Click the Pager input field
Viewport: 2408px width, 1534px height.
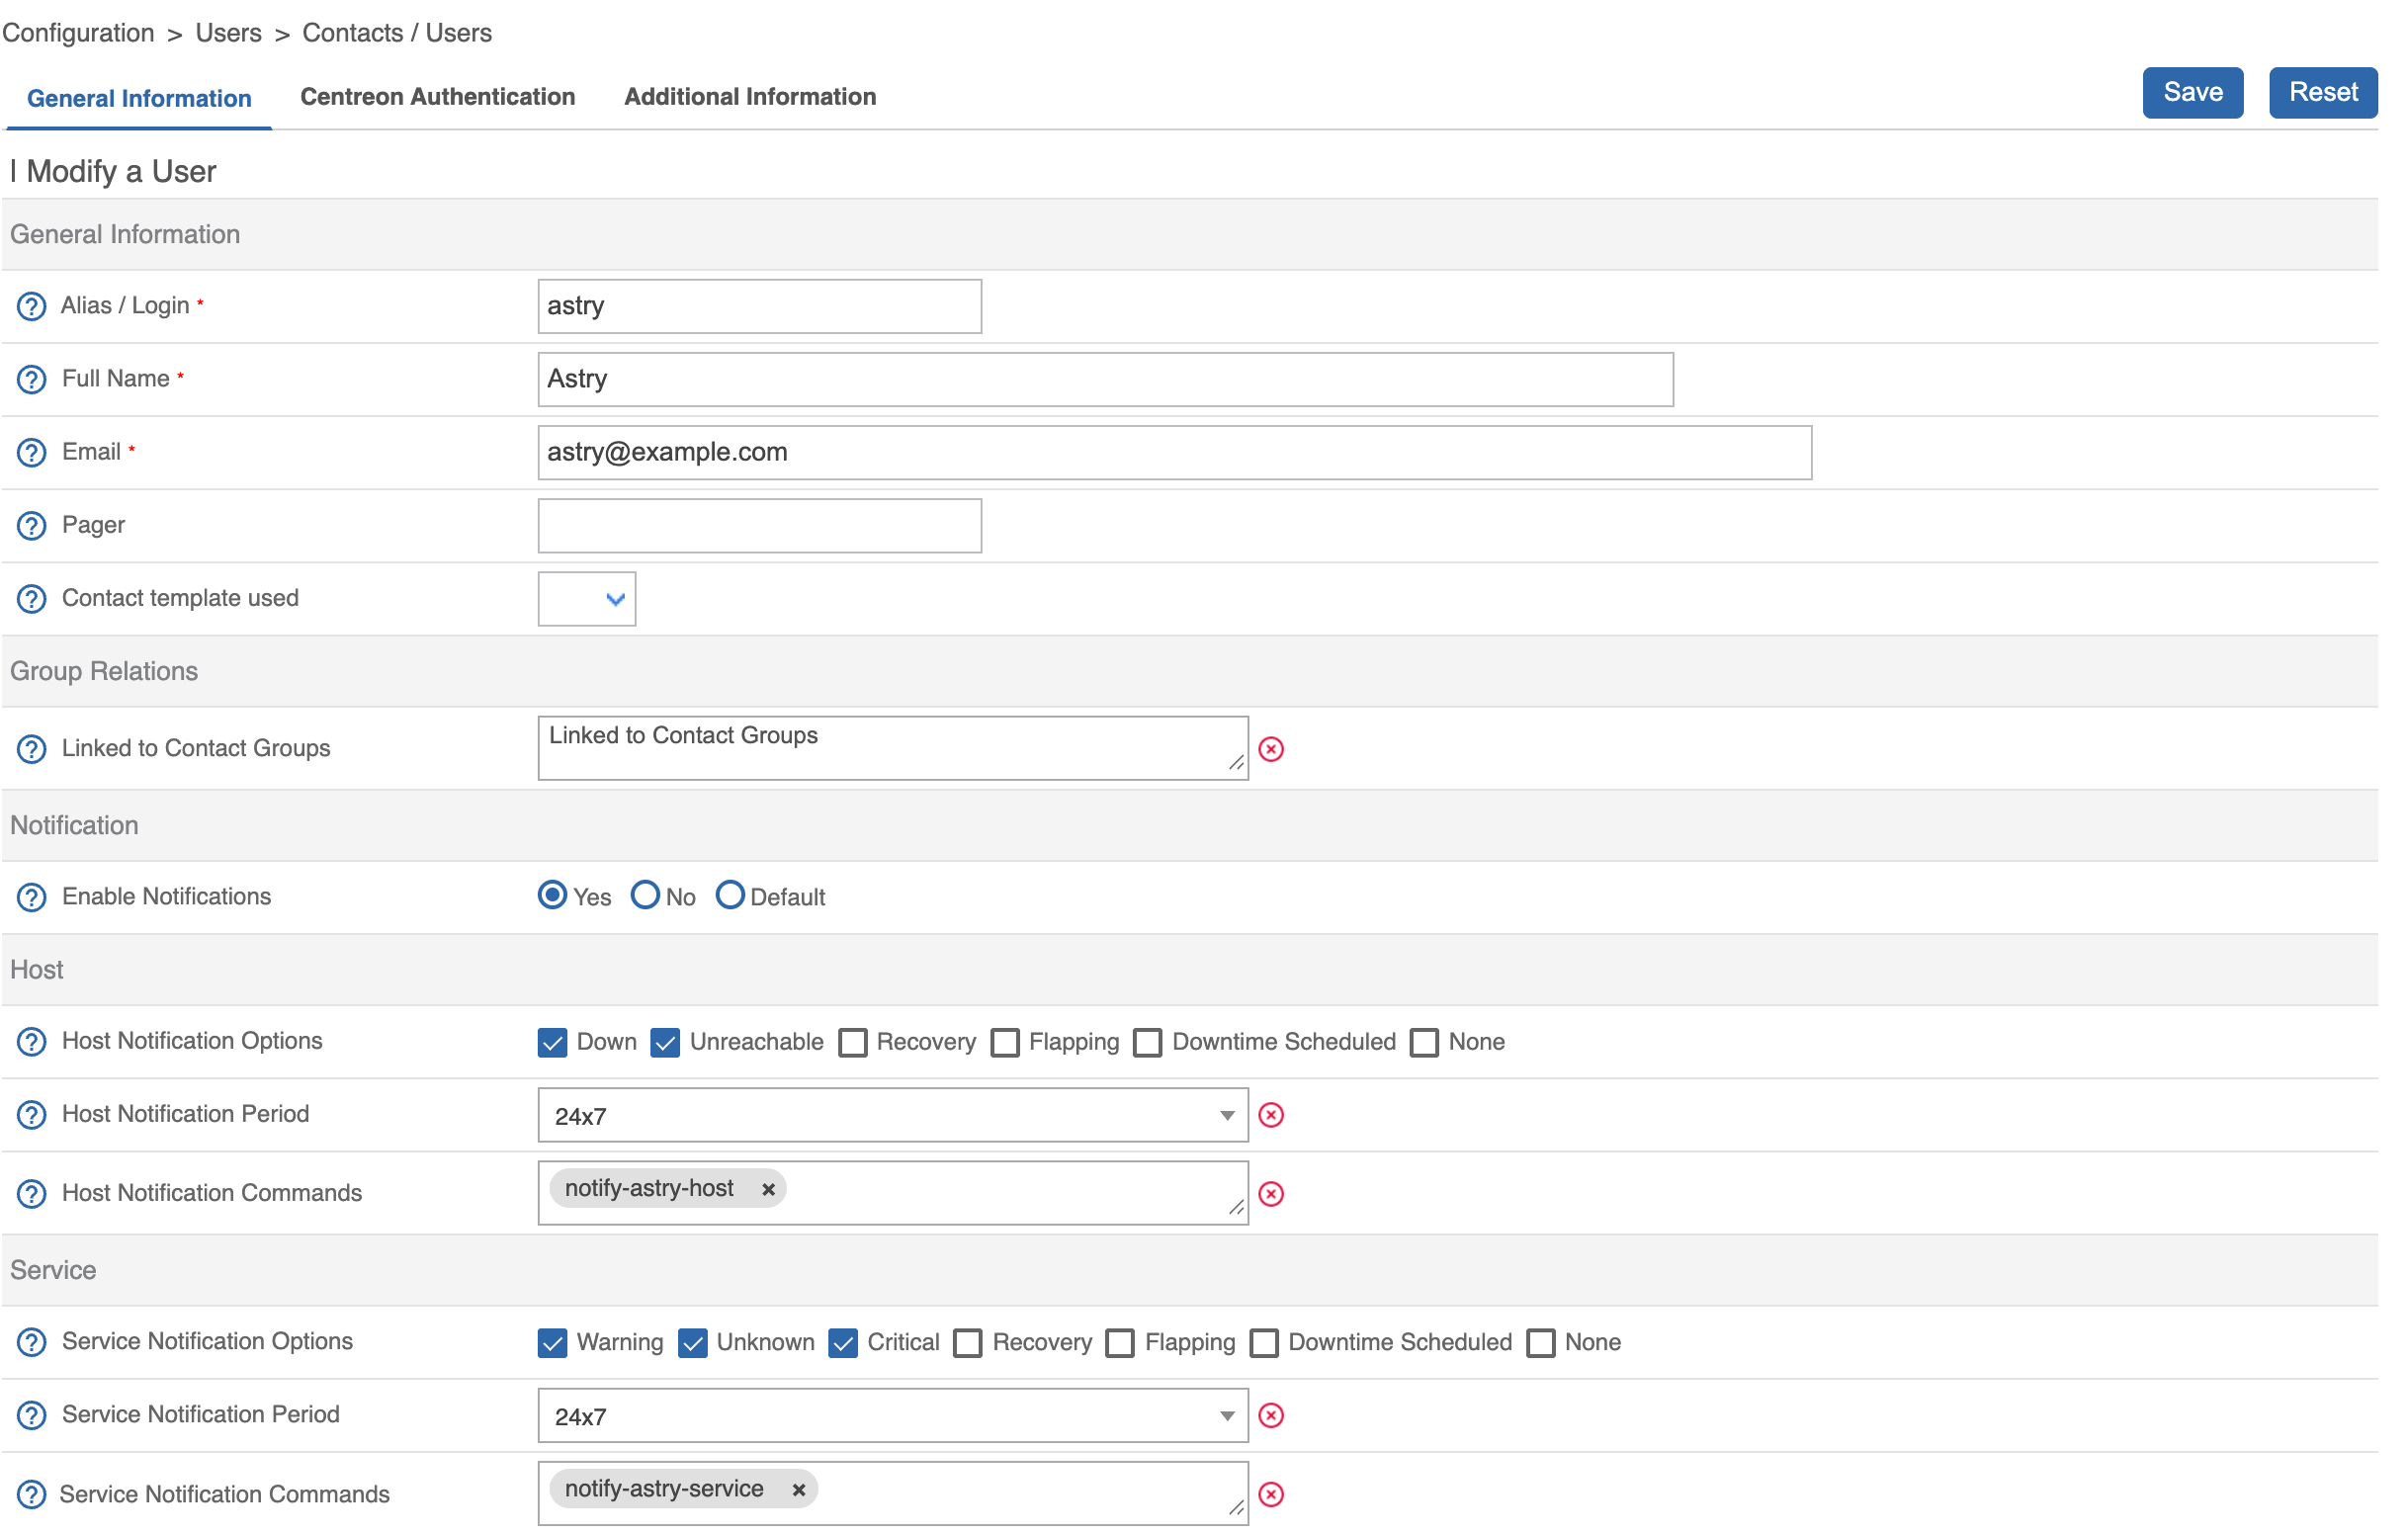759,525
